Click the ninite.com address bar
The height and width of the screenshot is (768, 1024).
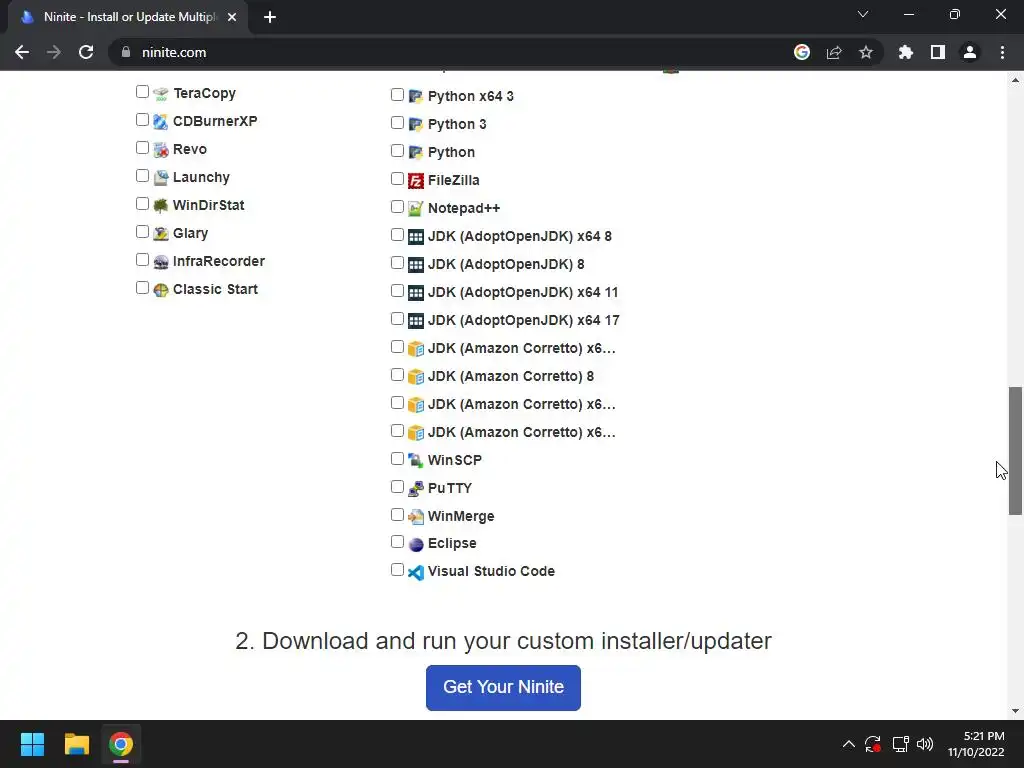pyautogui.click(x=450, y=52)
